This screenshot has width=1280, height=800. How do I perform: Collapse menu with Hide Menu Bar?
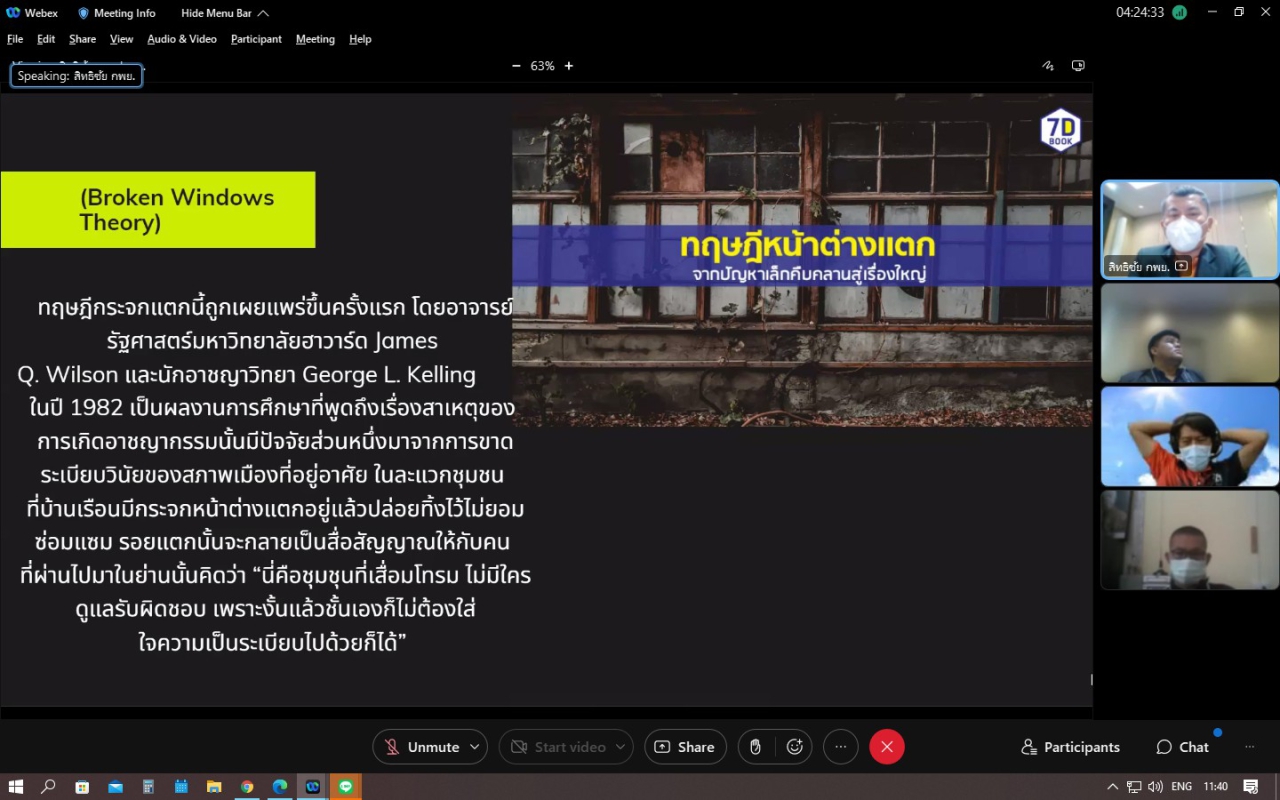[x=224, y=13]
